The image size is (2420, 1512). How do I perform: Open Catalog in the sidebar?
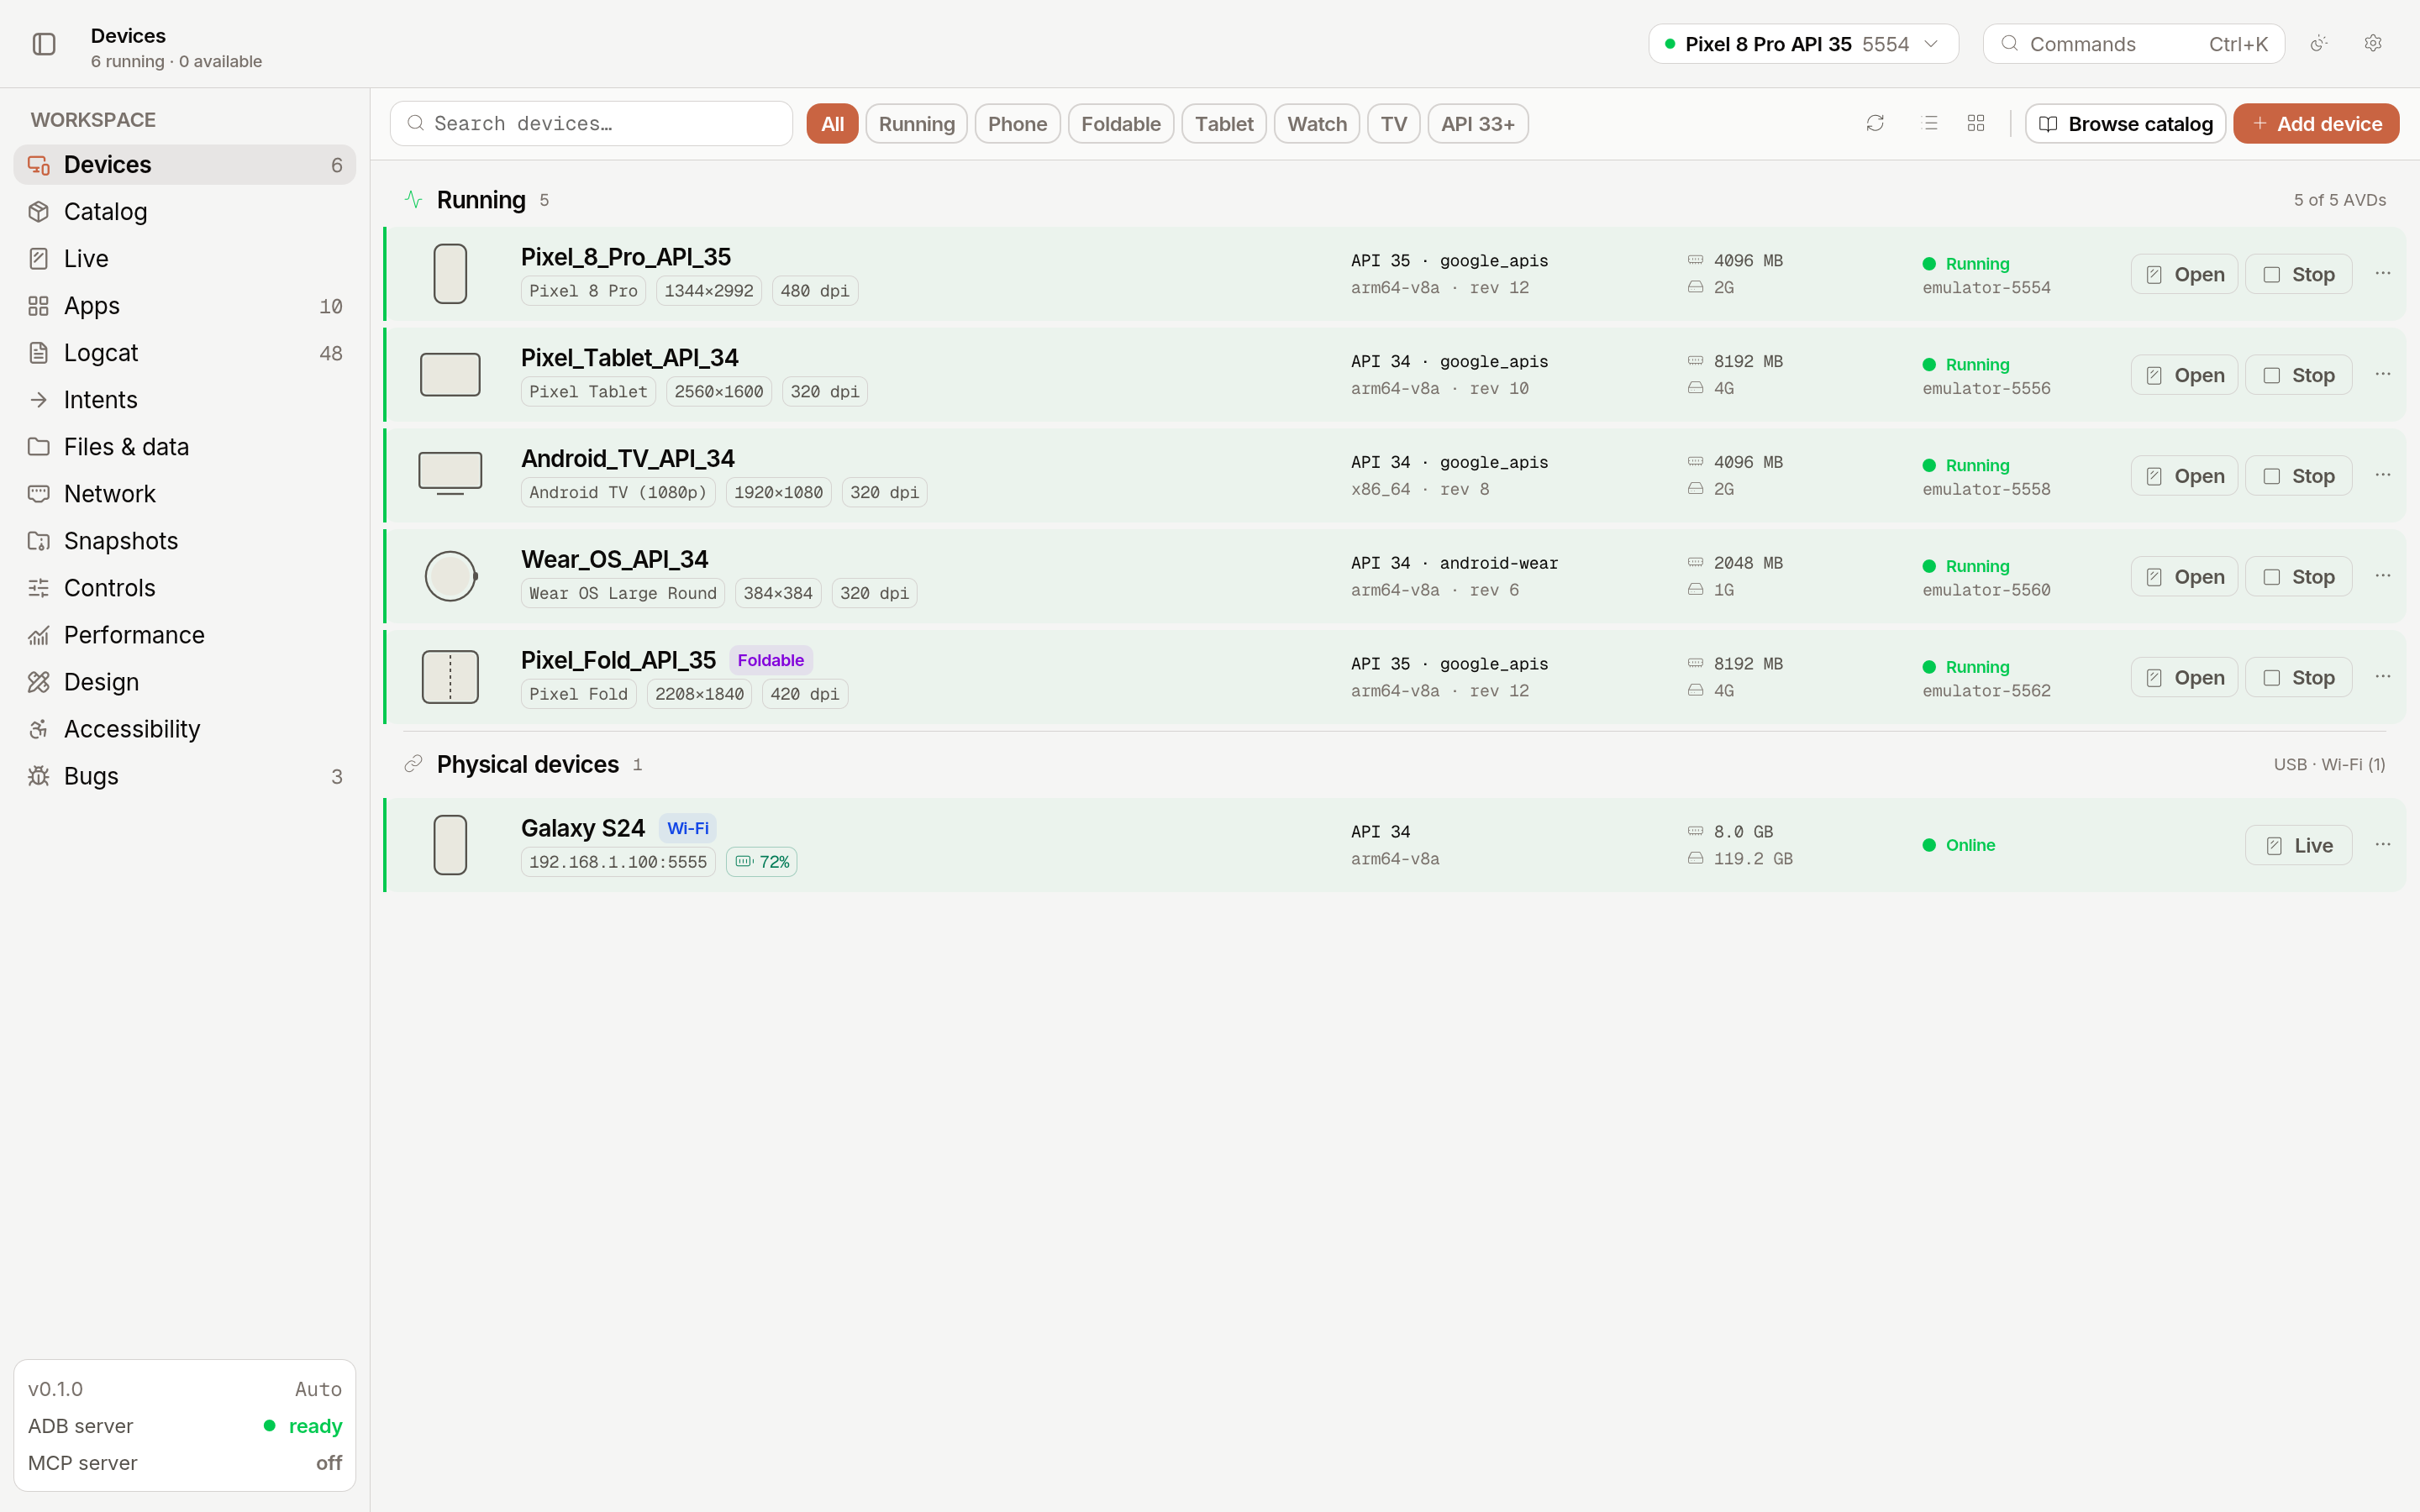pyautogui.click(x=185, y=212)
